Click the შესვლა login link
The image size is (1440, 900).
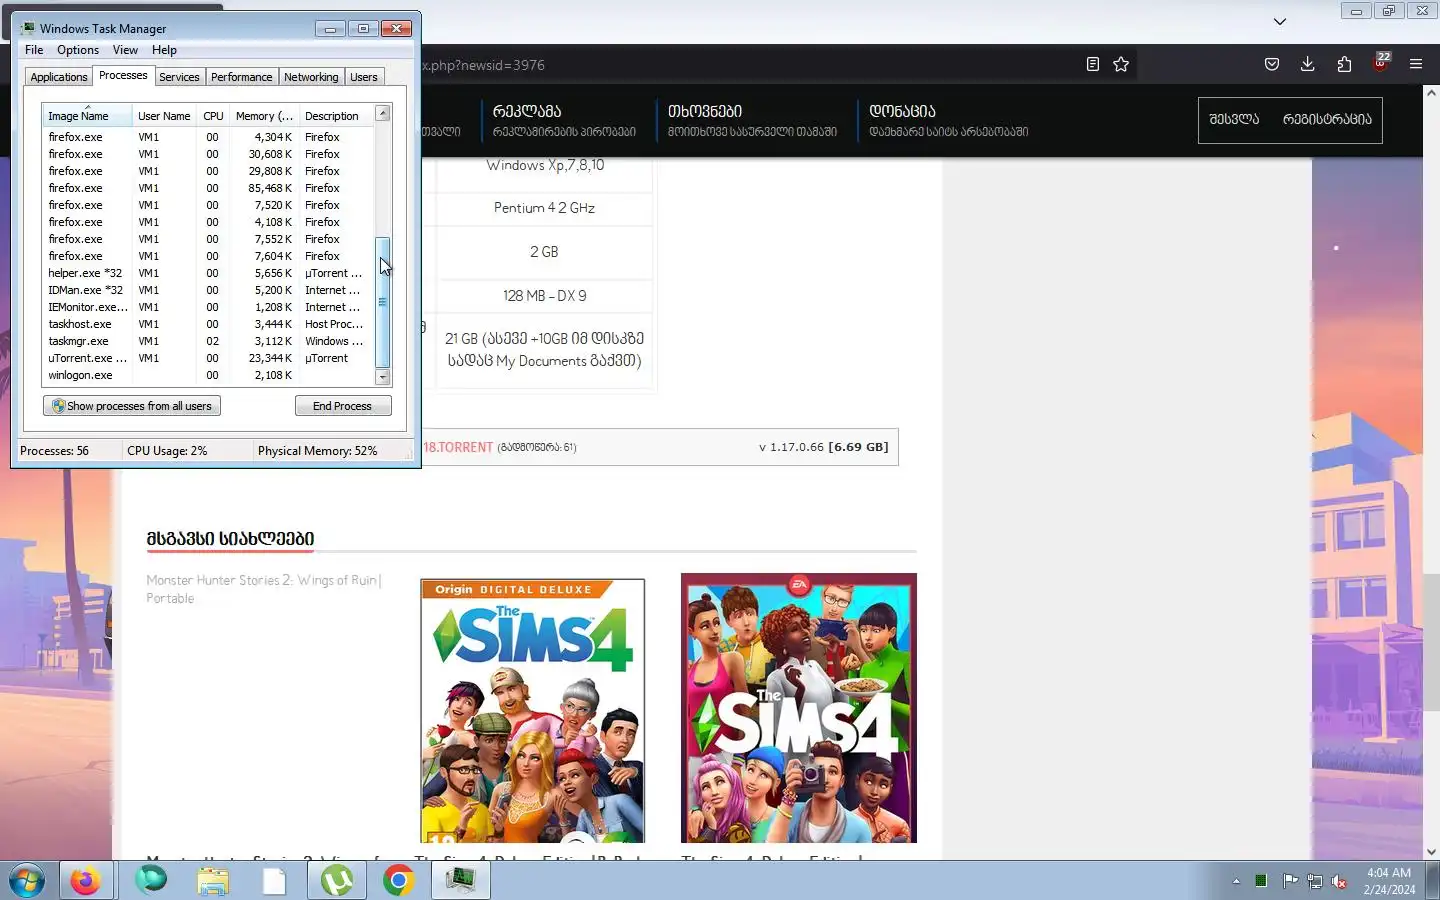tap(1234, 119)
